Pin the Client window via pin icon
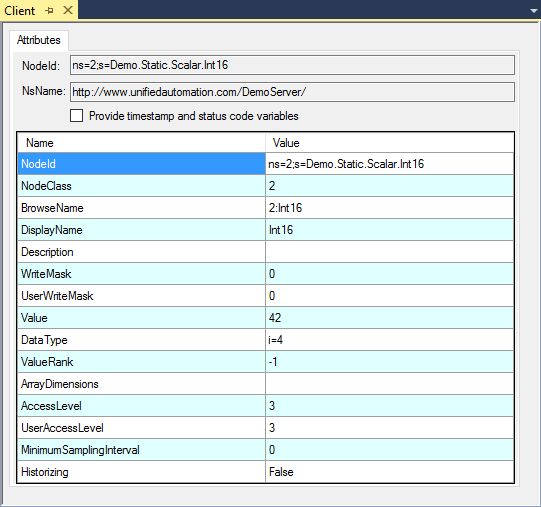 49,11
